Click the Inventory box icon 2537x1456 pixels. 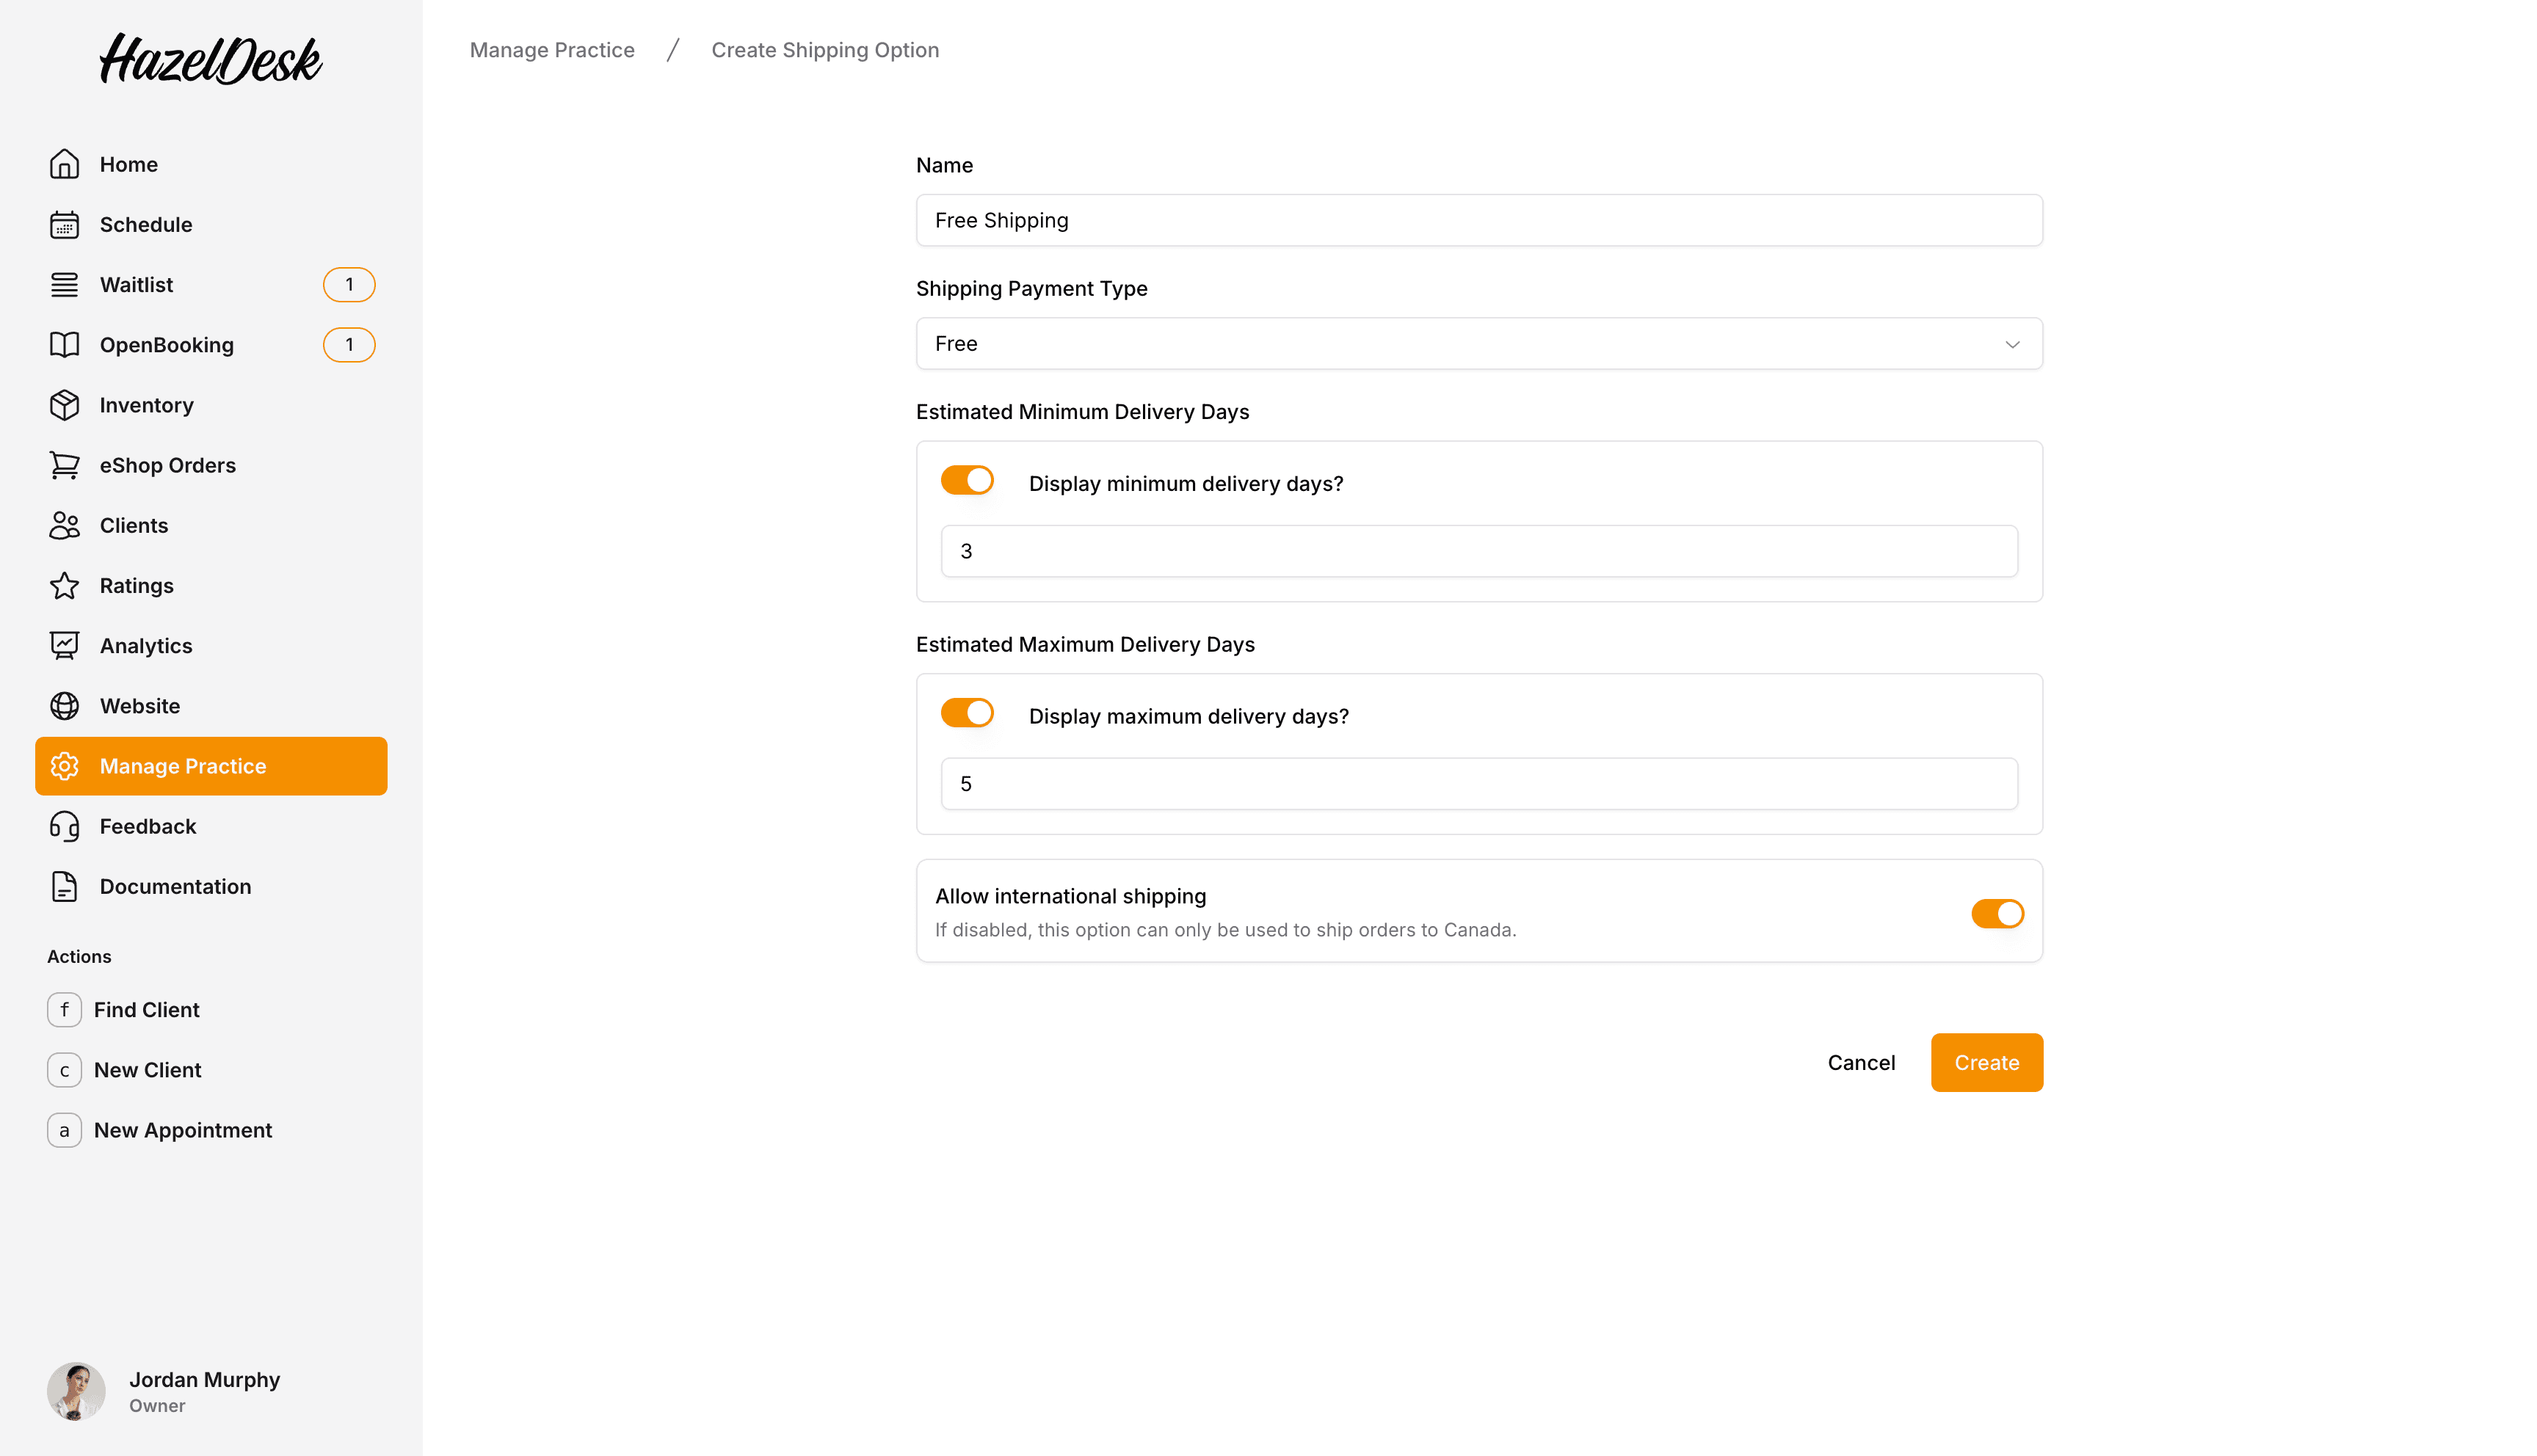tap(64, 405)
